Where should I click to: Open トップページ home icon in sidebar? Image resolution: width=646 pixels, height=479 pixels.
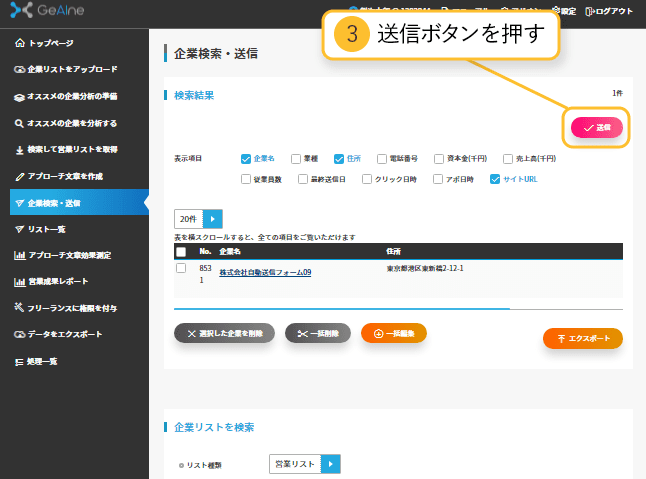coord(19,43)
